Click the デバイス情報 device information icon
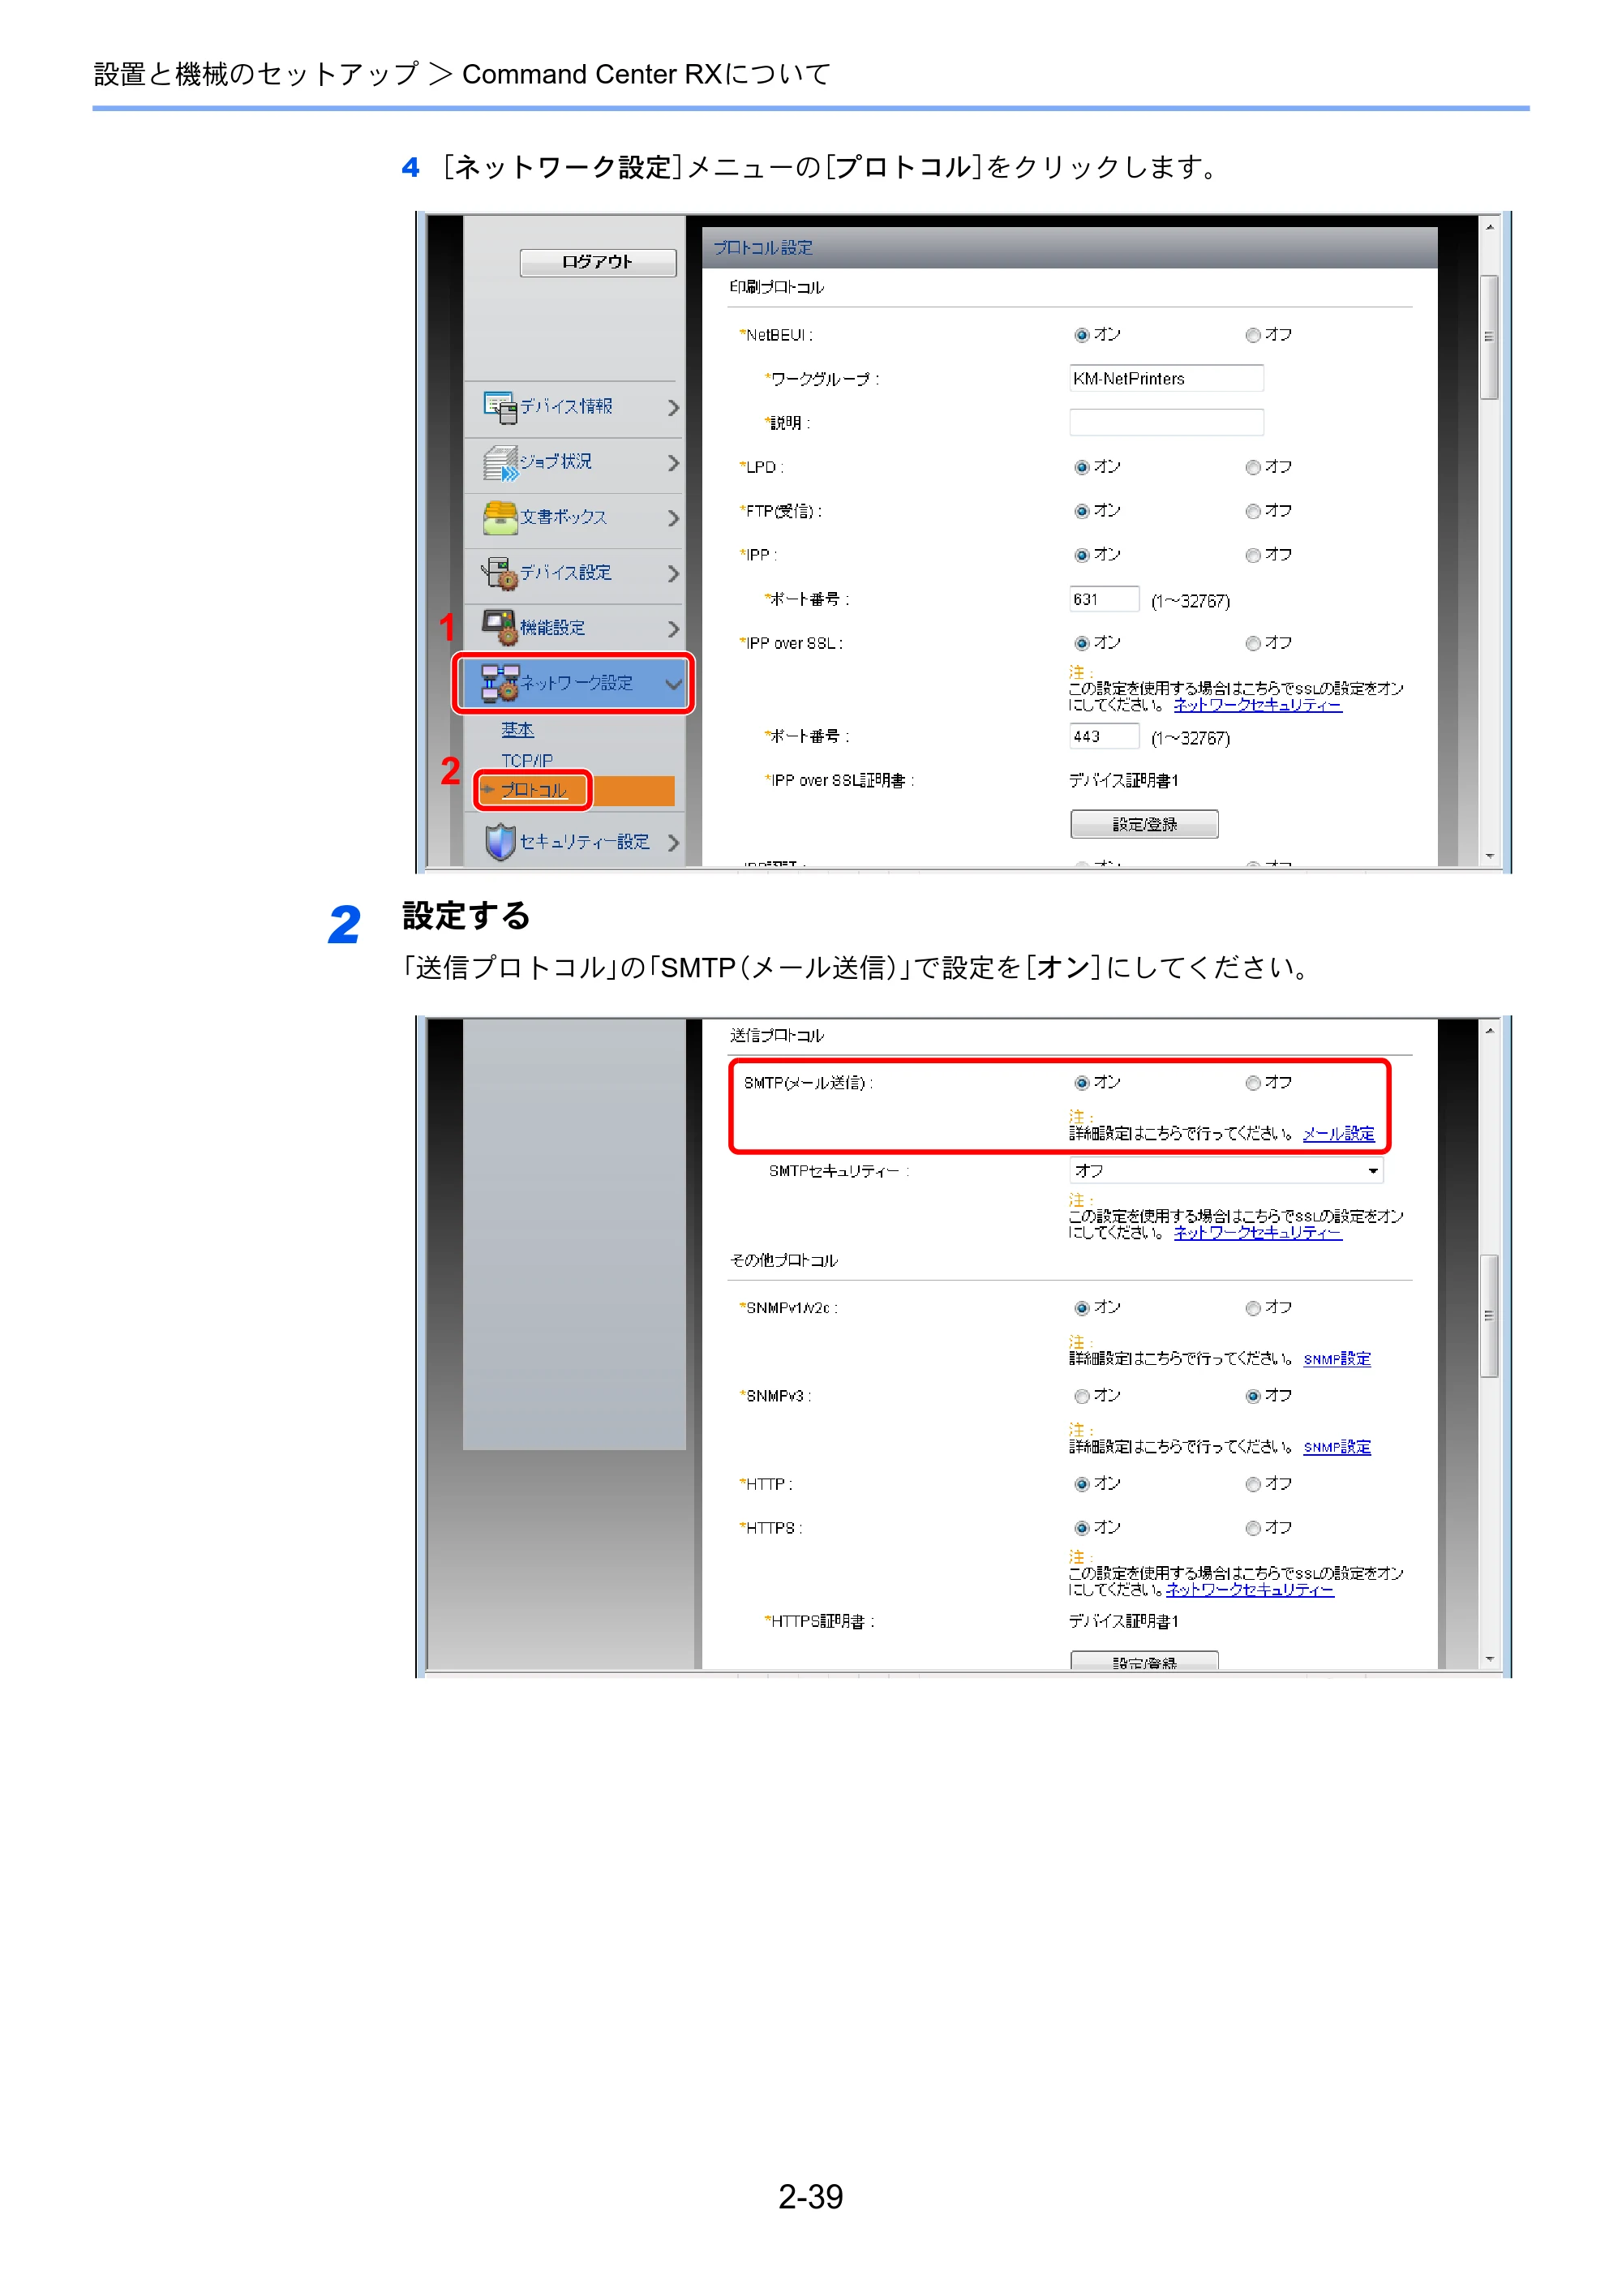1622x2296 pixels. 500,406
